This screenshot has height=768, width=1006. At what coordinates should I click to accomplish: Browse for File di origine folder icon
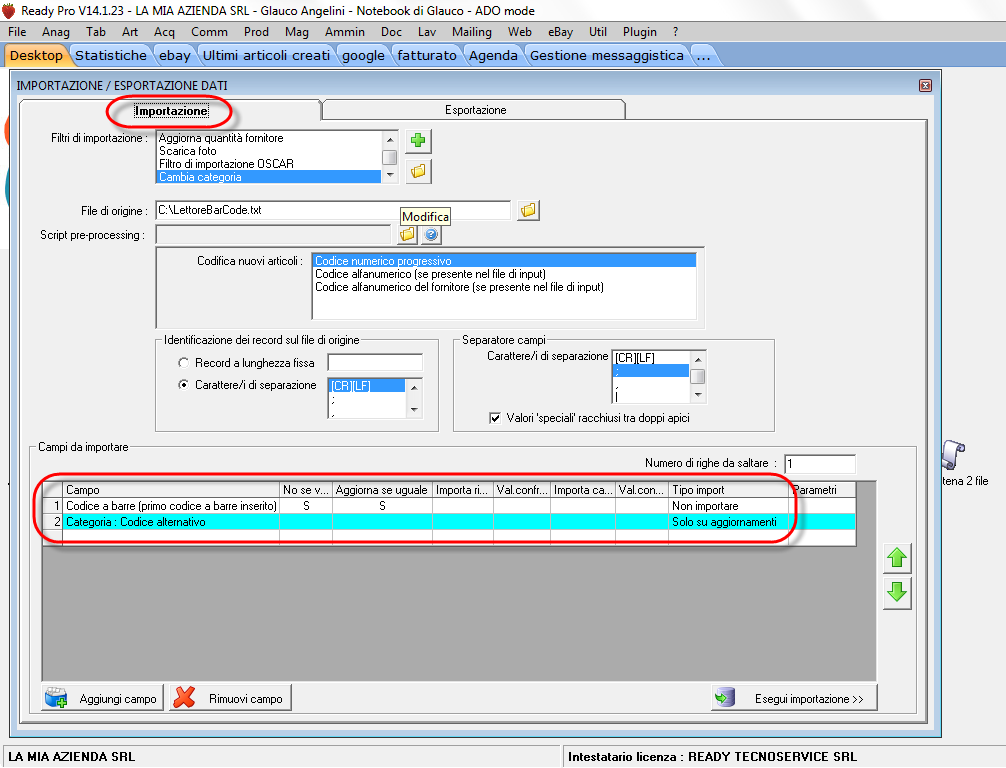(x=528, y=210)
